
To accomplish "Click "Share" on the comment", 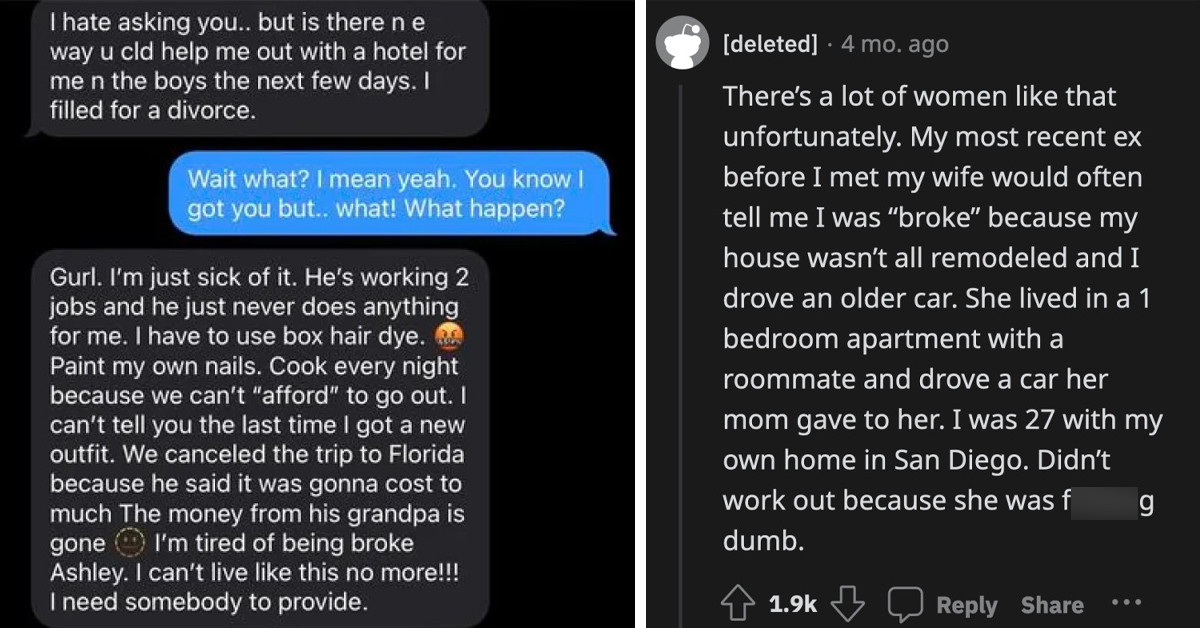I will 1052,604.
